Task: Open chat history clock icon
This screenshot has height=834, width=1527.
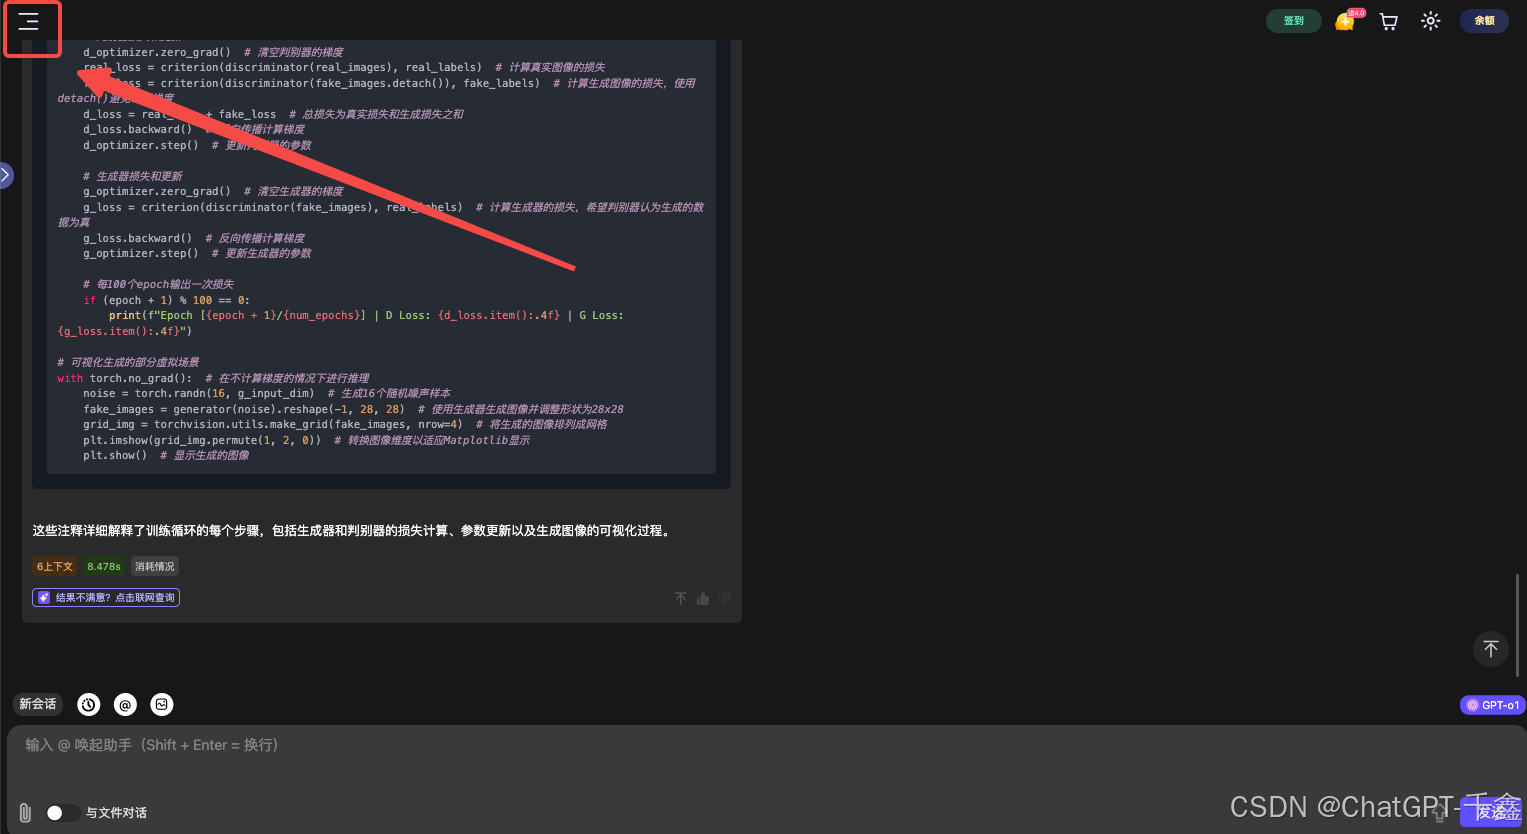Action: (89, 705)
